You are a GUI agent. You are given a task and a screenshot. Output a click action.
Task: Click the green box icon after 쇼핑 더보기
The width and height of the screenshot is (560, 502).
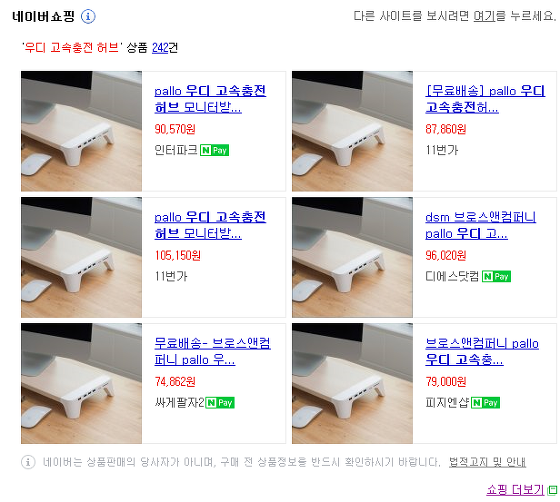(x=552, y=490)
